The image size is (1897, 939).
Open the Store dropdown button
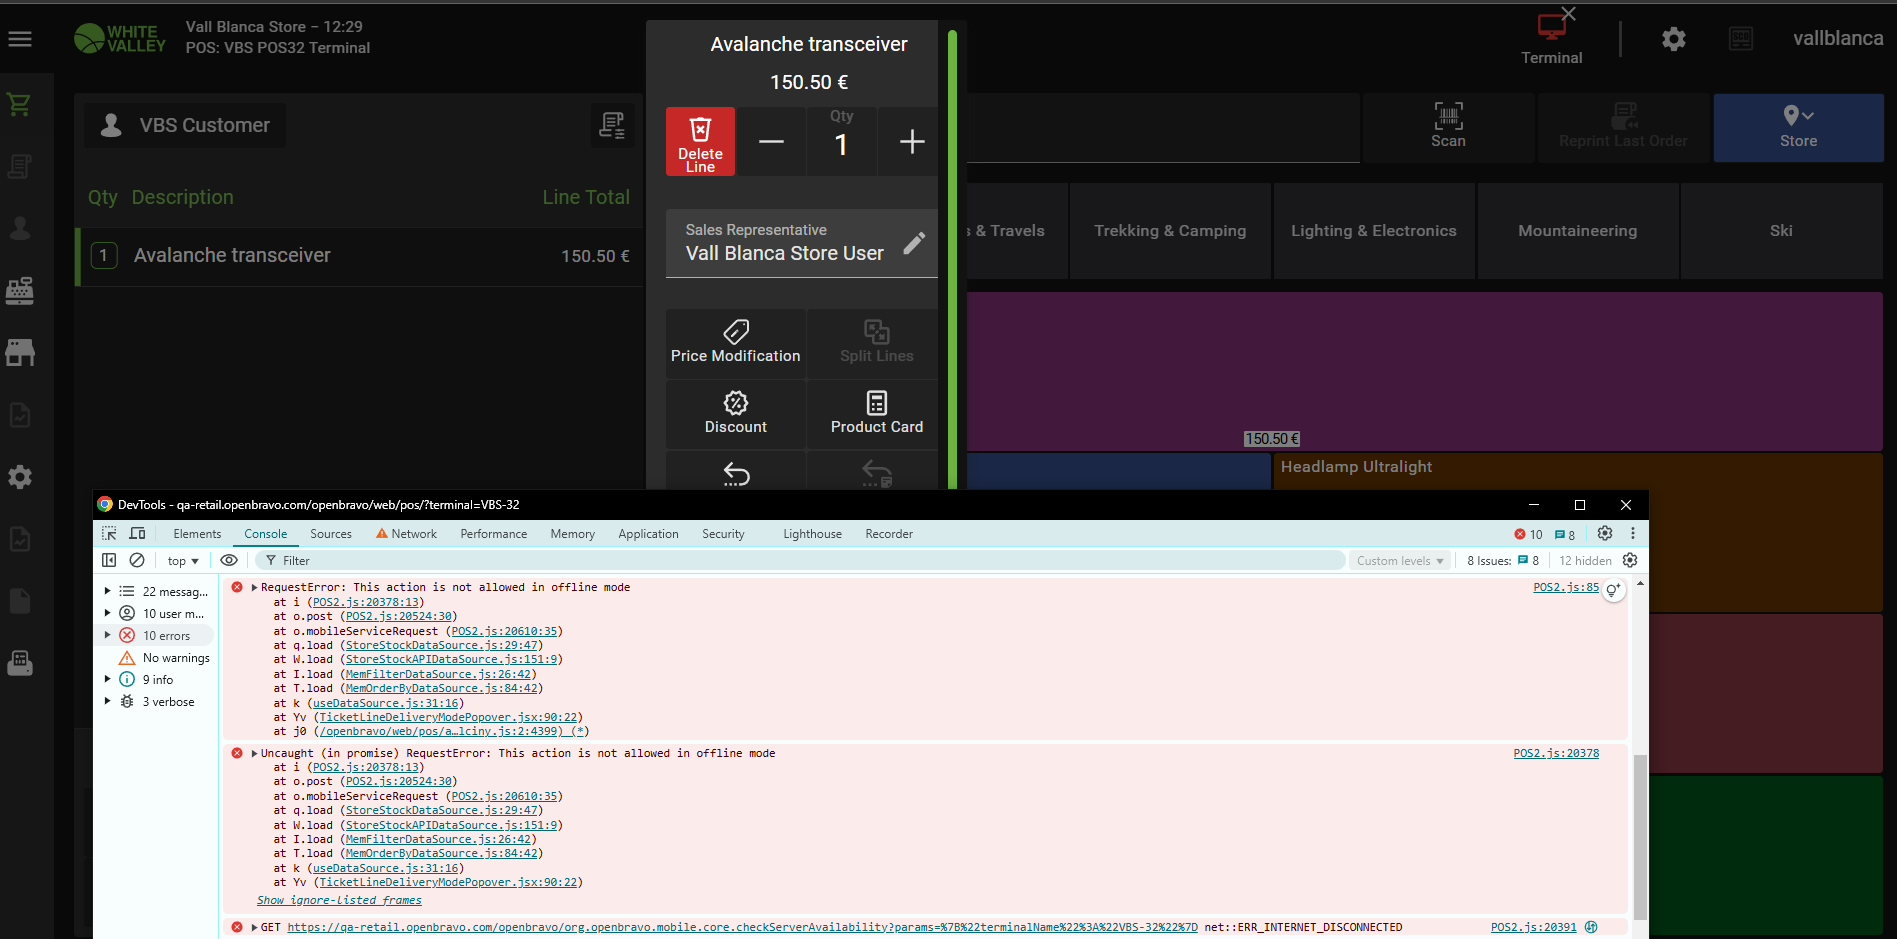[x=1798, y=127]
